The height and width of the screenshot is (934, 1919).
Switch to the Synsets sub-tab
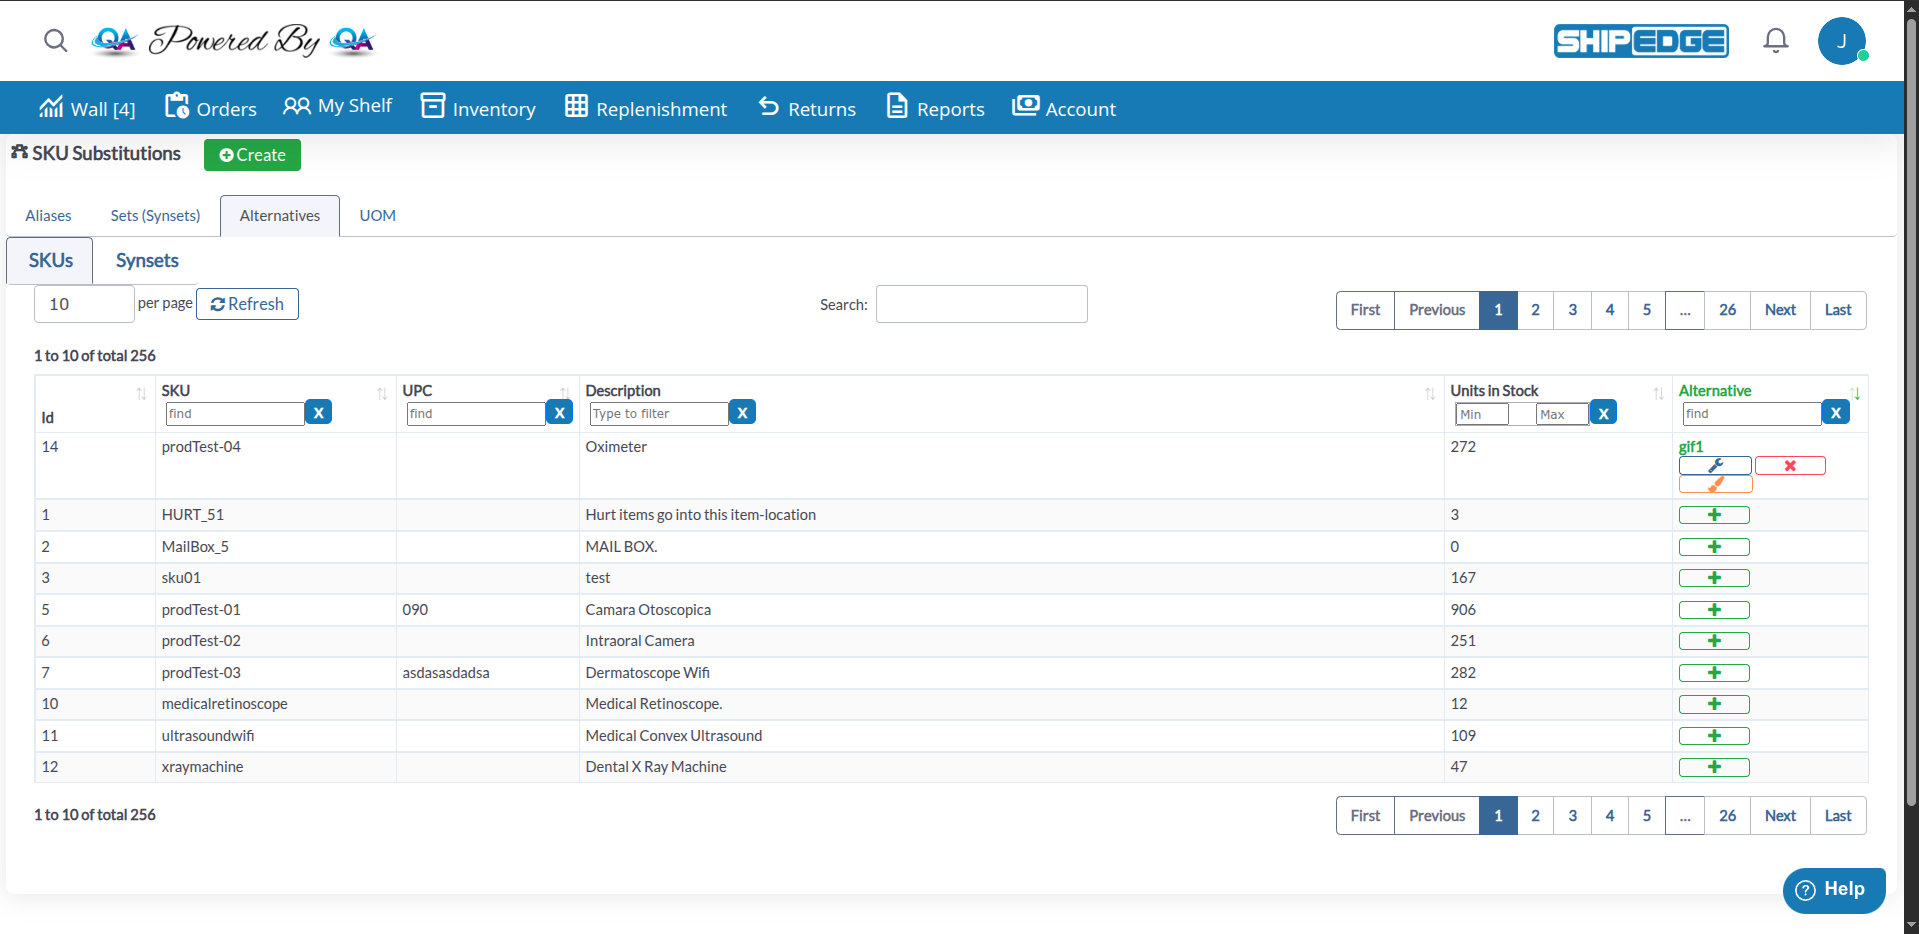tap(147, 261)
